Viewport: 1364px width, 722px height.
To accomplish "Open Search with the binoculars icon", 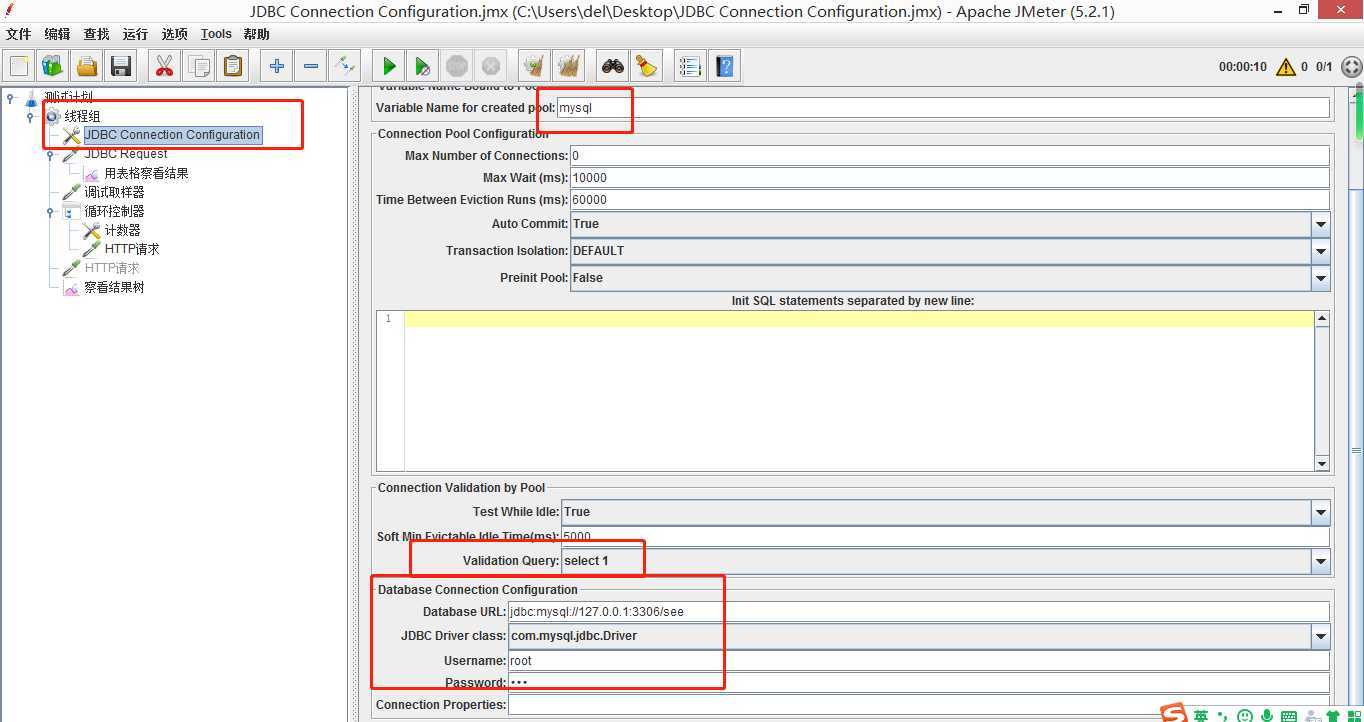I will click(613, 66).
